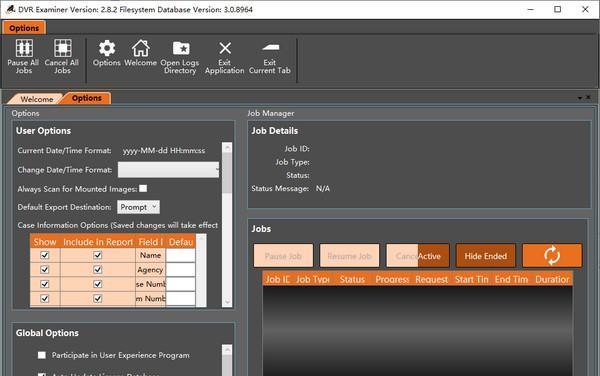Toggle Participate in User Experience Program checkbox

pos(42,355)
